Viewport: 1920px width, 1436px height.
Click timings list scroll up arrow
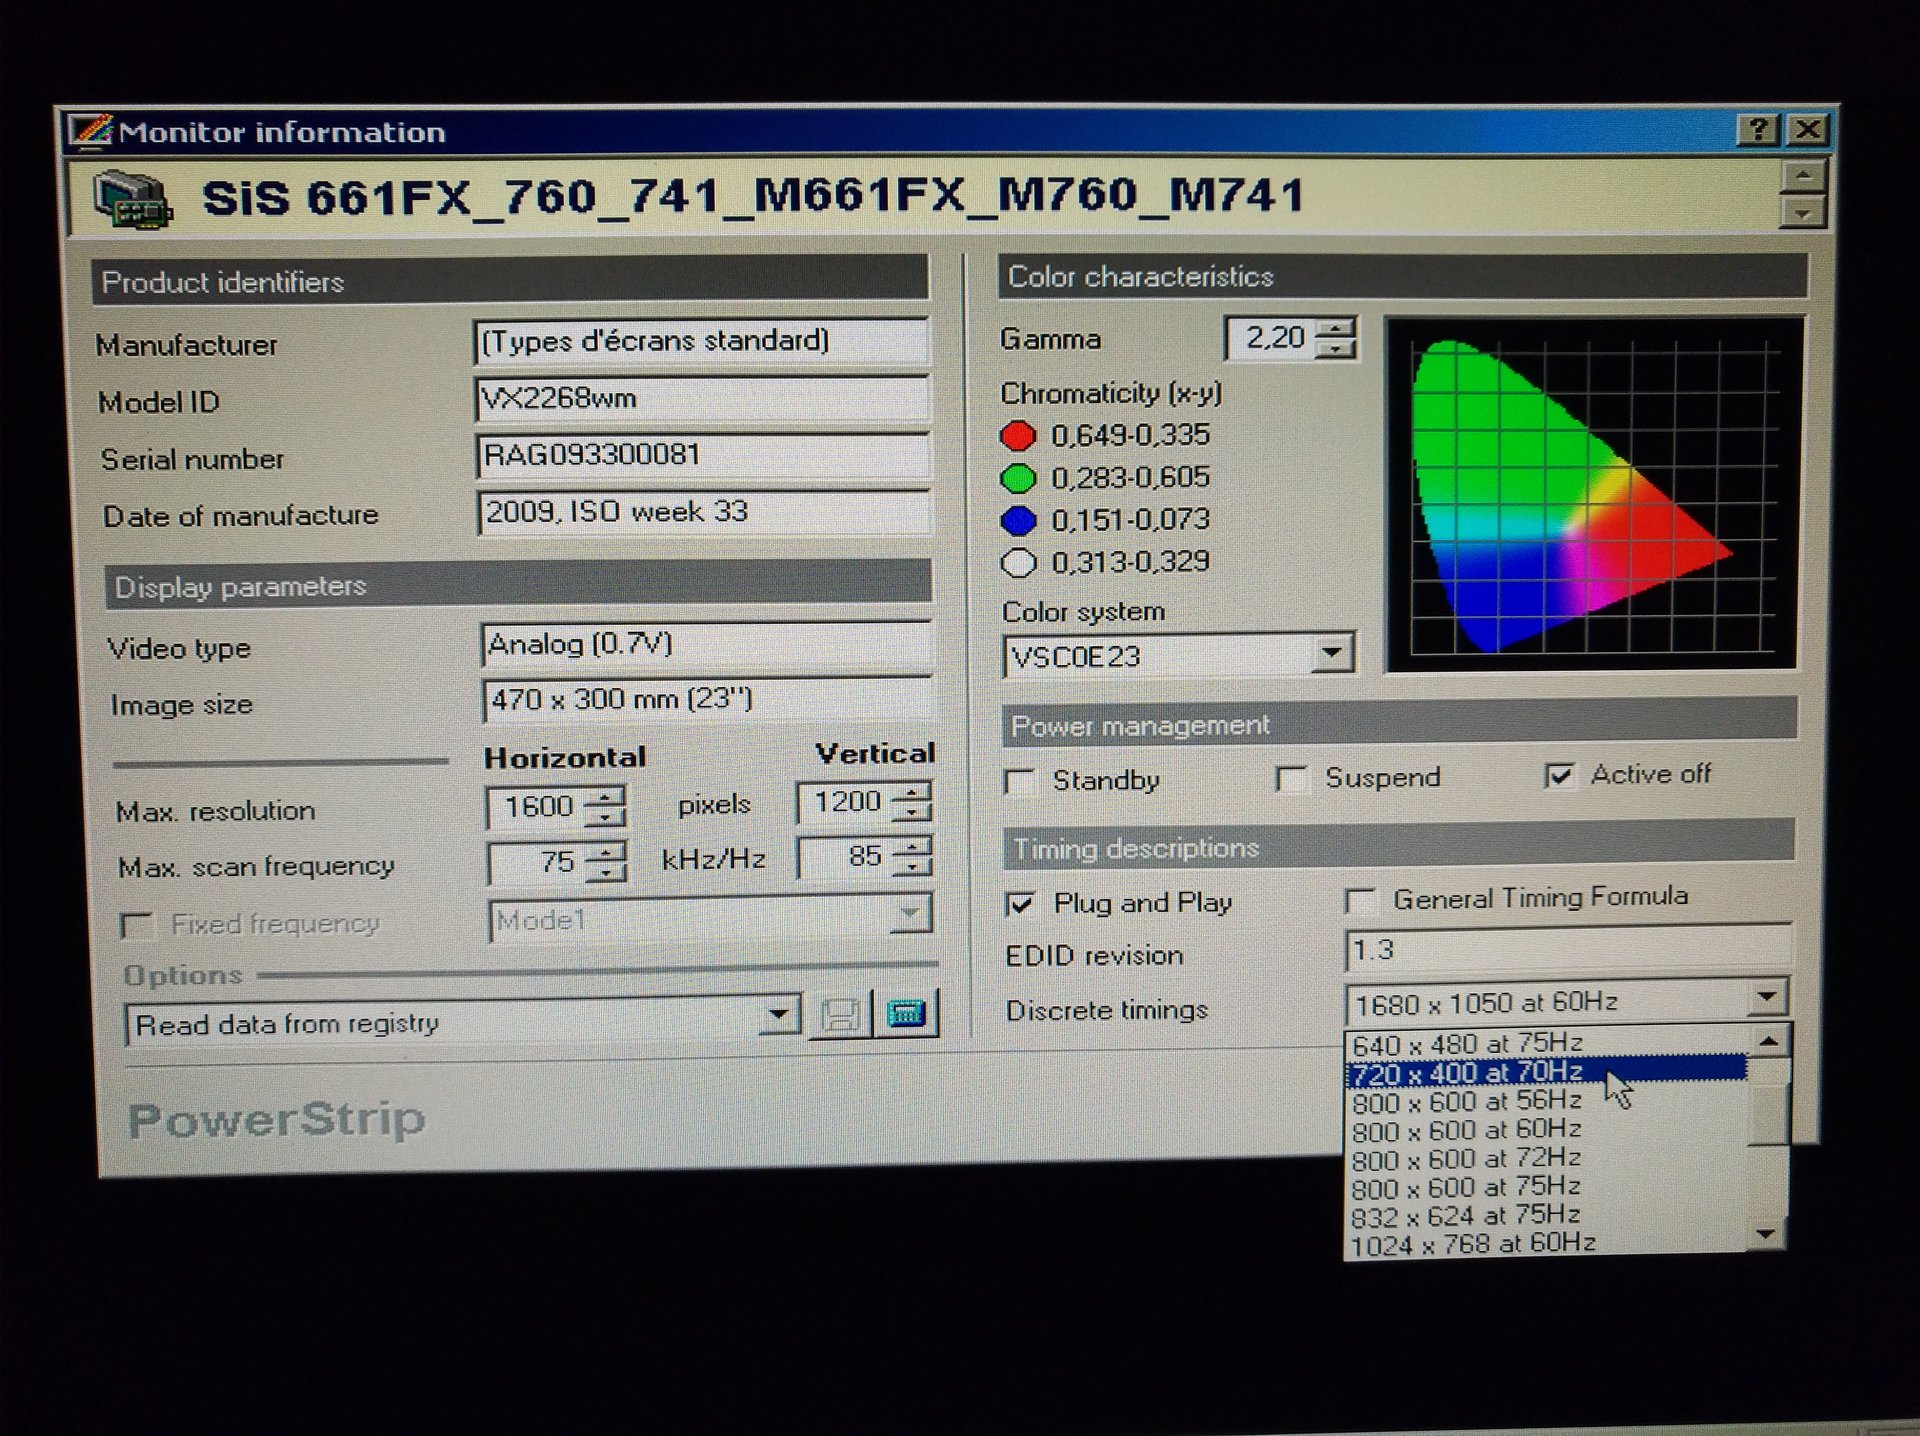coord(1768,1042)
